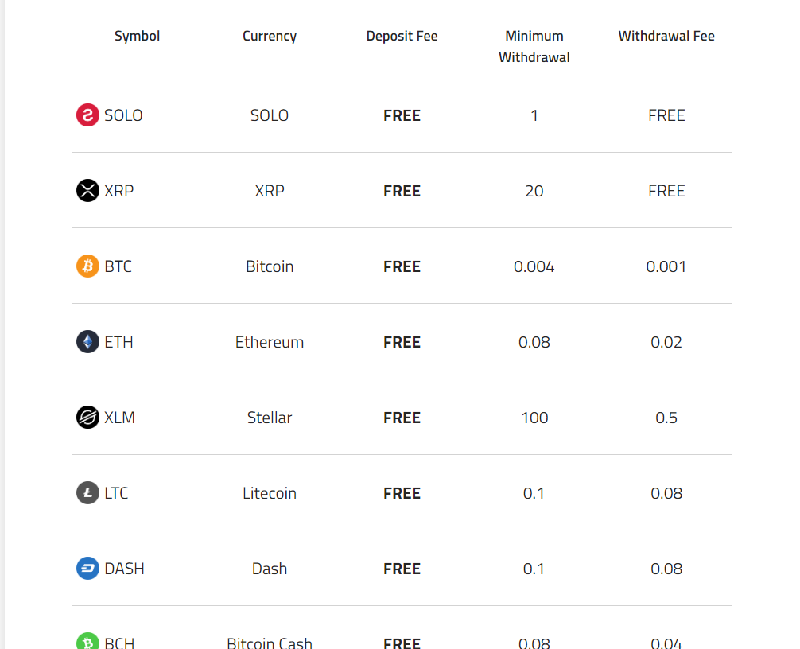Click the black XRP coin icon
This screenshot has height=649, width=800.
coord(87,190)
